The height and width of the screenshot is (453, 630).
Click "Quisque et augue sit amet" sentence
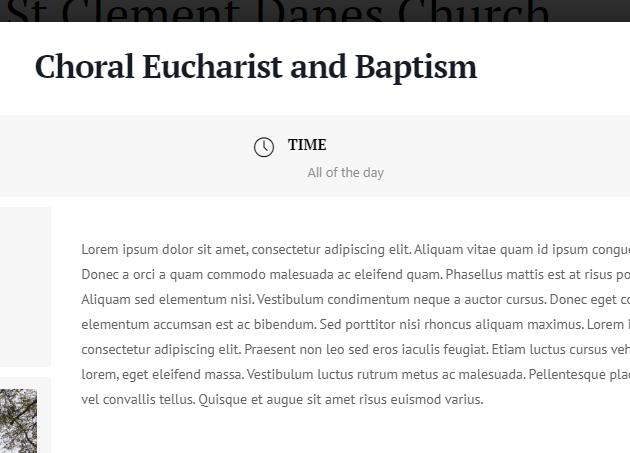pos(341,400)
